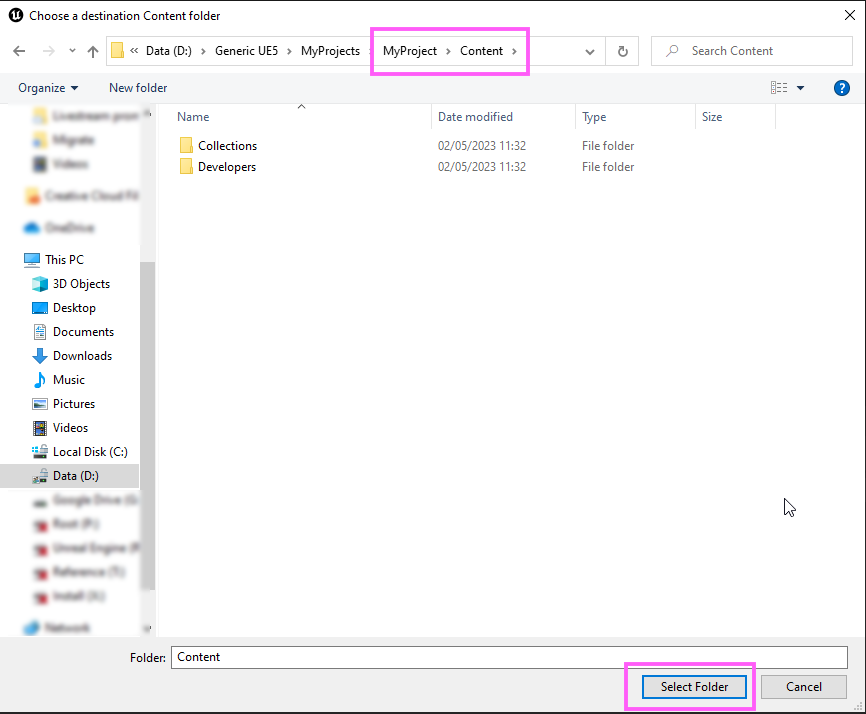Click the Documents icon in sidebar

click(40, 332)
